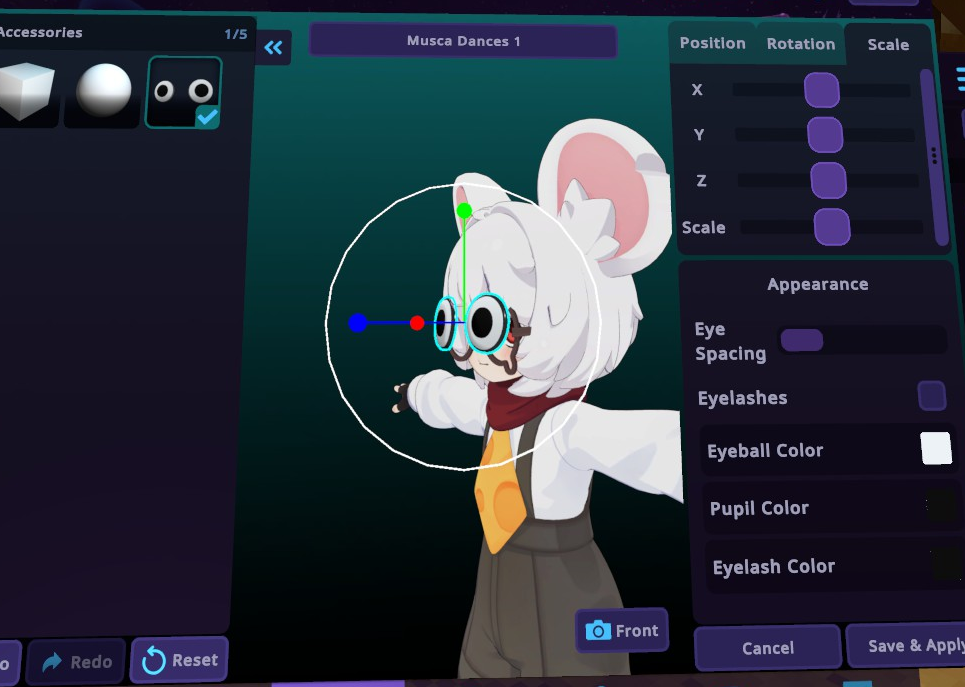Screen dimensions: 965x687
Task: Switch to the Scale tab
Action: pyautogui.click(x=888, y=45)
